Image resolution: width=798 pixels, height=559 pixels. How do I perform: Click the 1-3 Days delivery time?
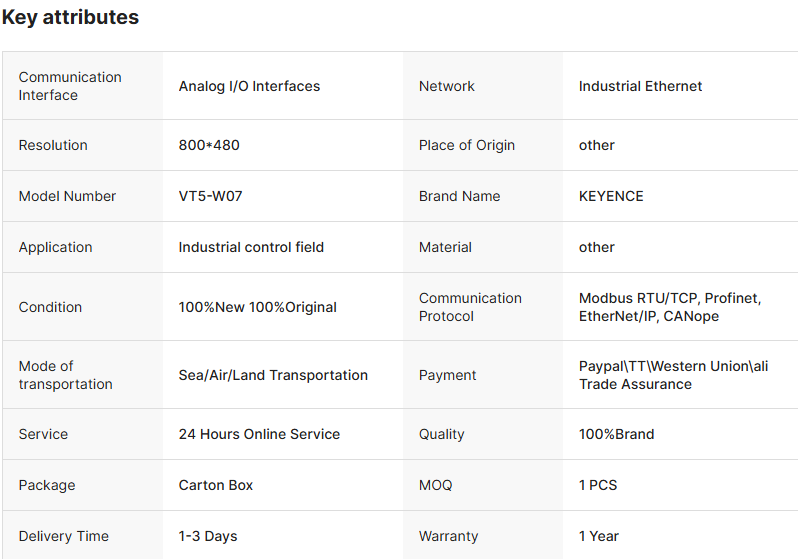pos(208,536)
